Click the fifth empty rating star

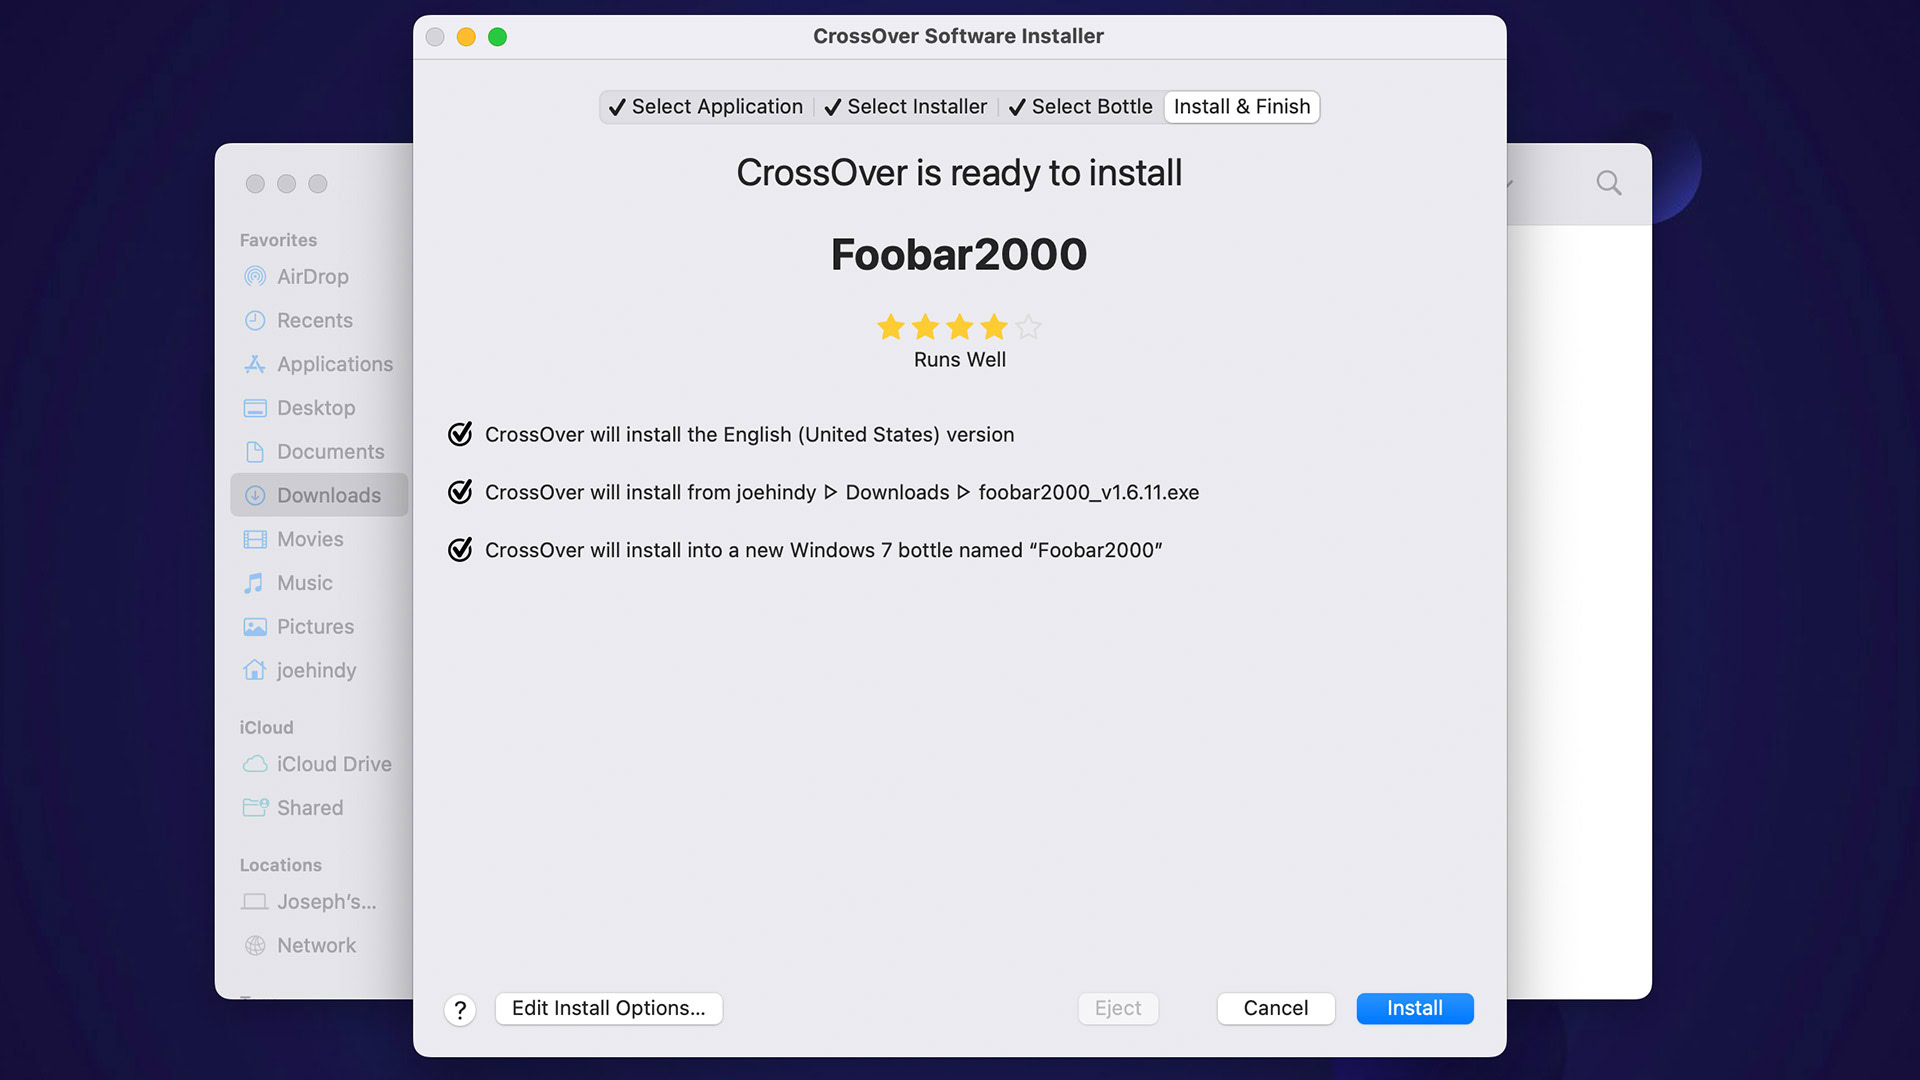pos(1028,327)
